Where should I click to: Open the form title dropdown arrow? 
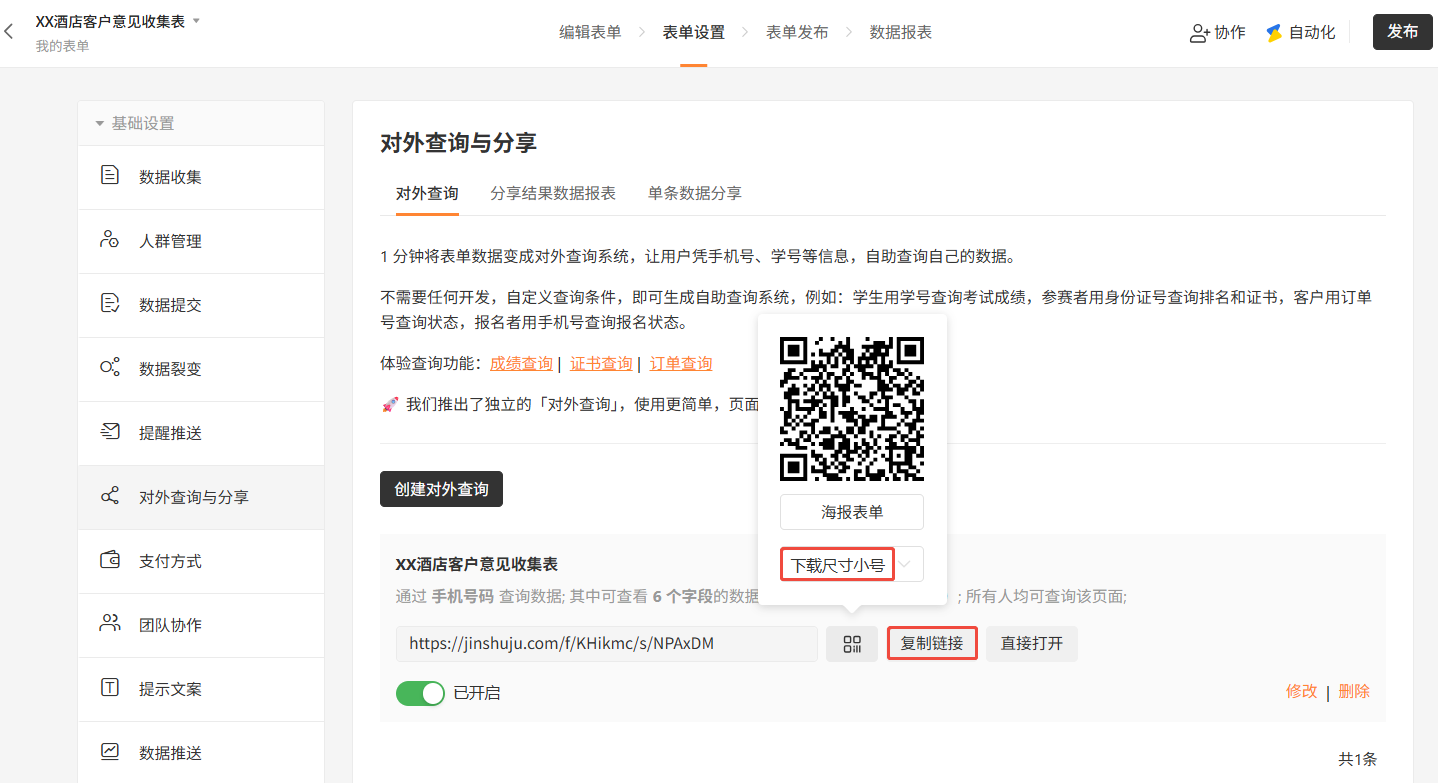tap(196, 21)
